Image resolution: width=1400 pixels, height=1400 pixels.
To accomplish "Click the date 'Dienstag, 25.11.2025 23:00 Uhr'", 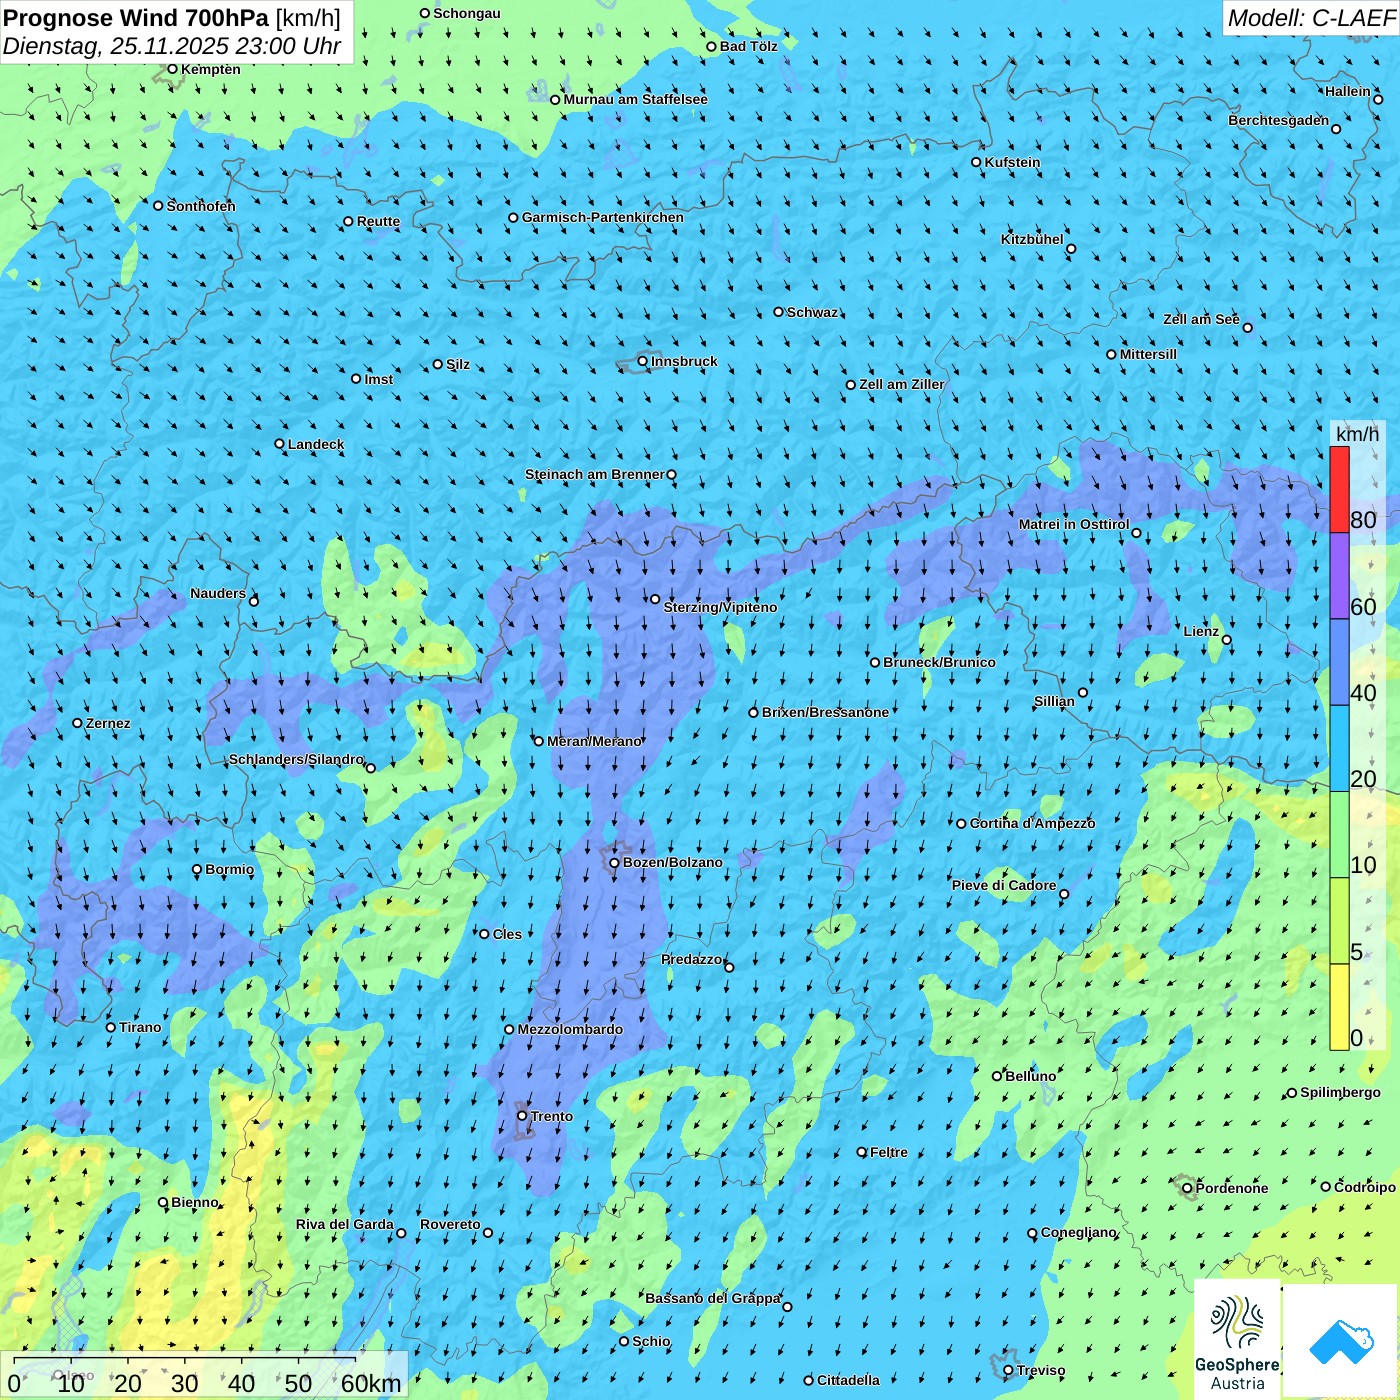I will pos(172,46).
